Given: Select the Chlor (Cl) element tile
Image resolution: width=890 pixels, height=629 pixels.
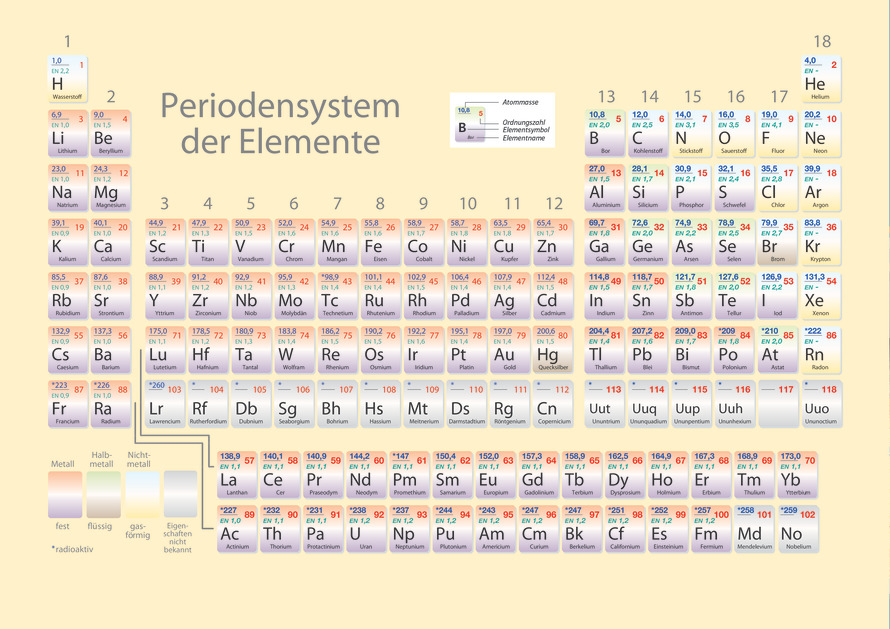Looking at the screenshot, I should point(777,188).
